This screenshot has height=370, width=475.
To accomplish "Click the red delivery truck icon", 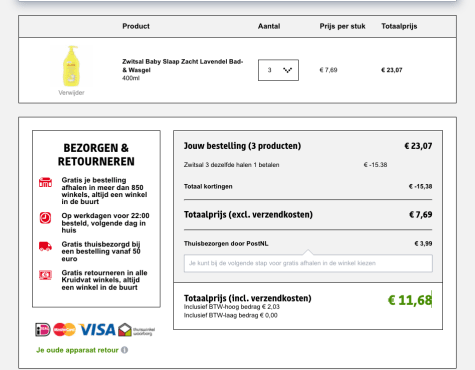I will (45, 246).
